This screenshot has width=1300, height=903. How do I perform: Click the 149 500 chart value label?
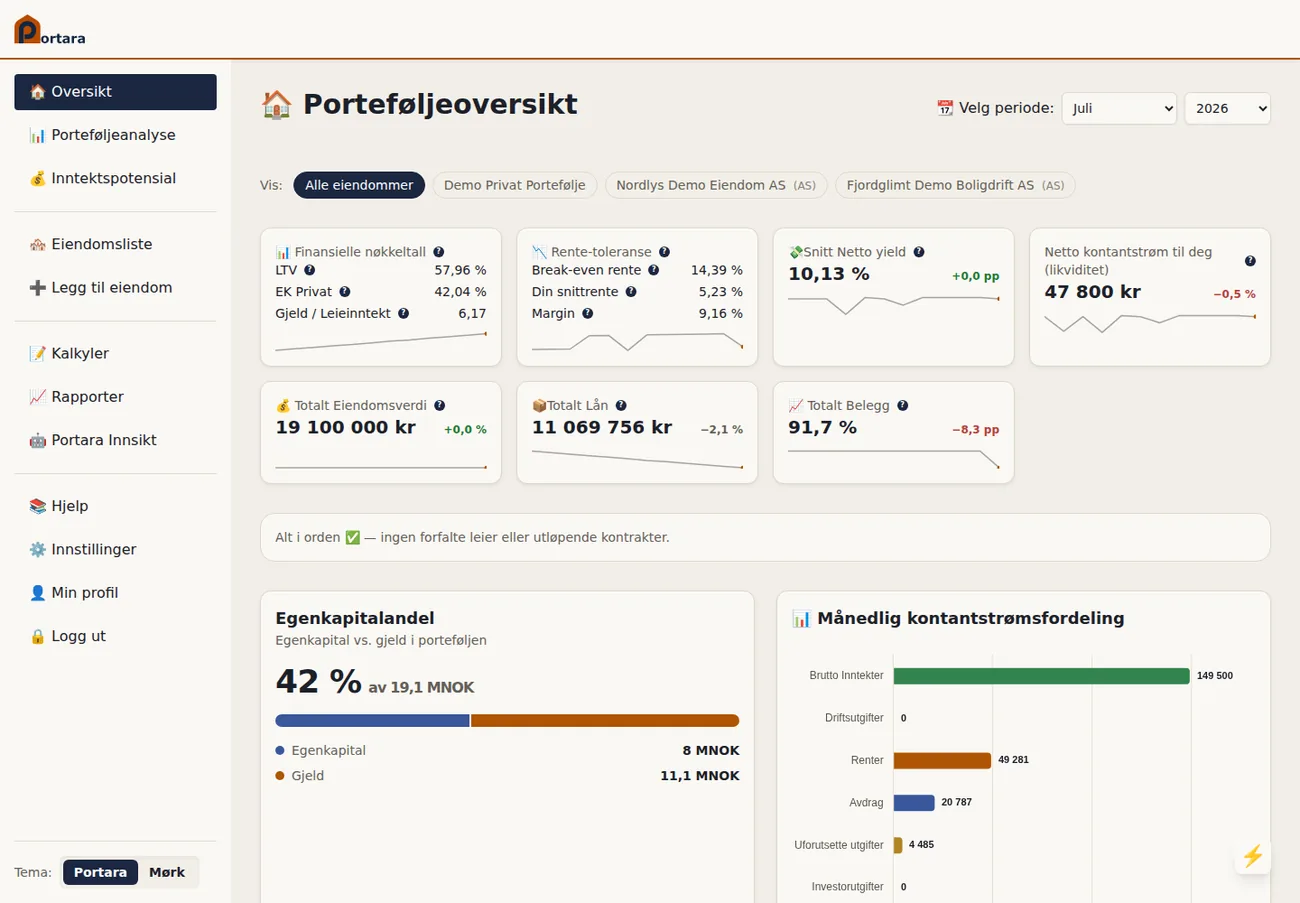click(1215, 676)
